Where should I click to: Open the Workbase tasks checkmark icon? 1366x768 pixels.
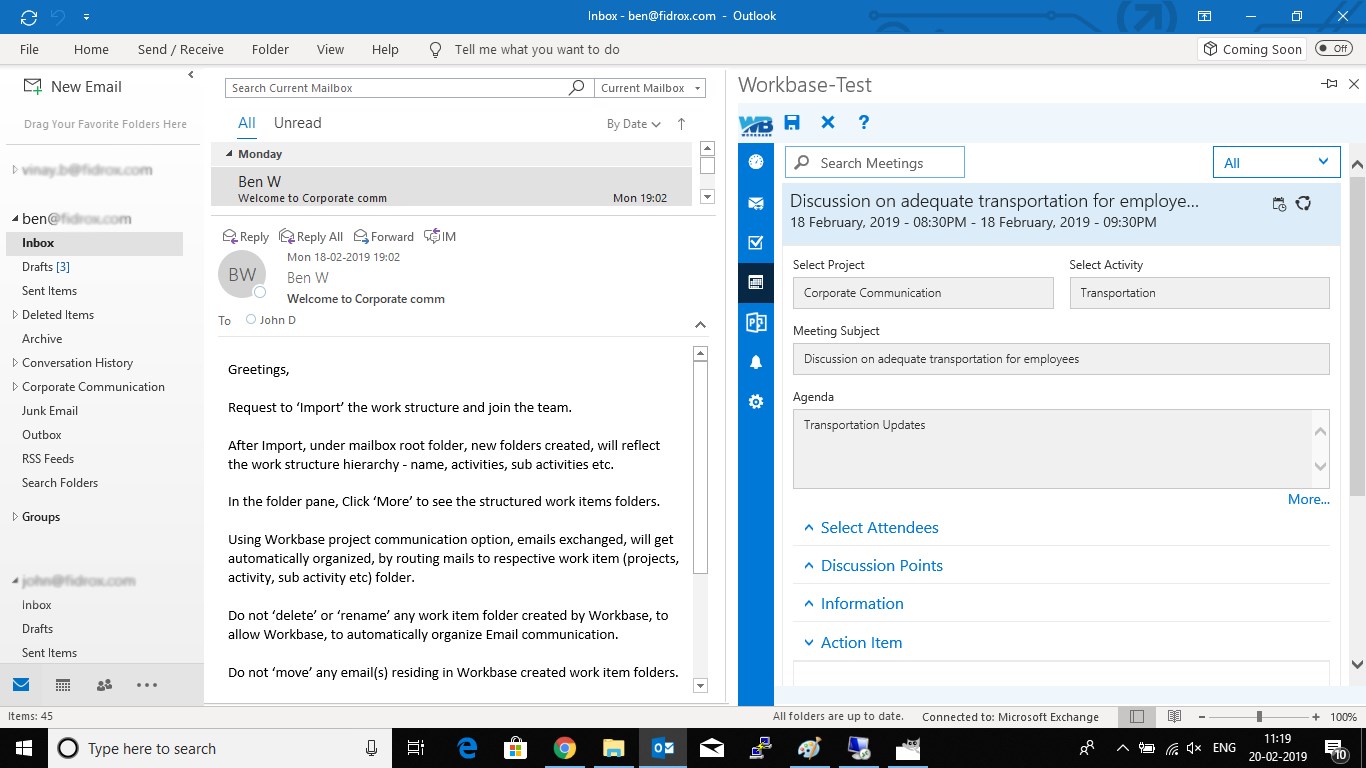(x=756, y=242)
